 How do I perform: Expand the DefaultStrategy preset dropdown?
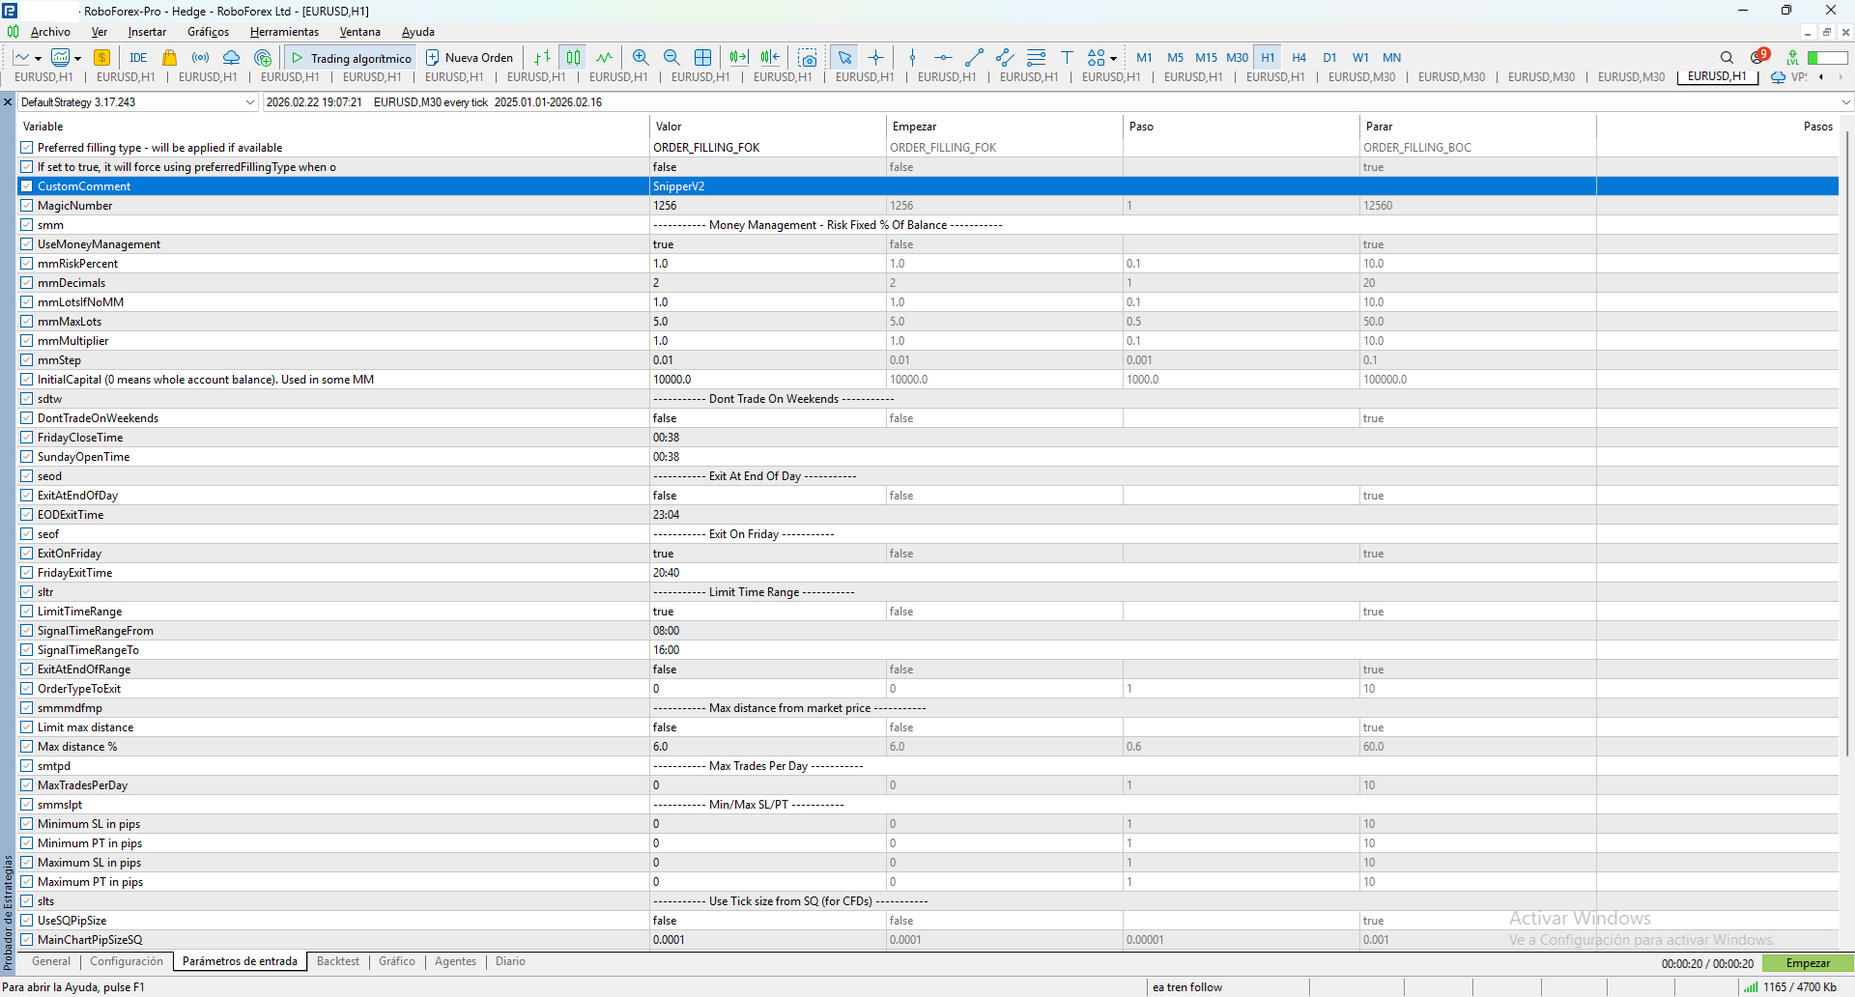[x=249, y=102]
